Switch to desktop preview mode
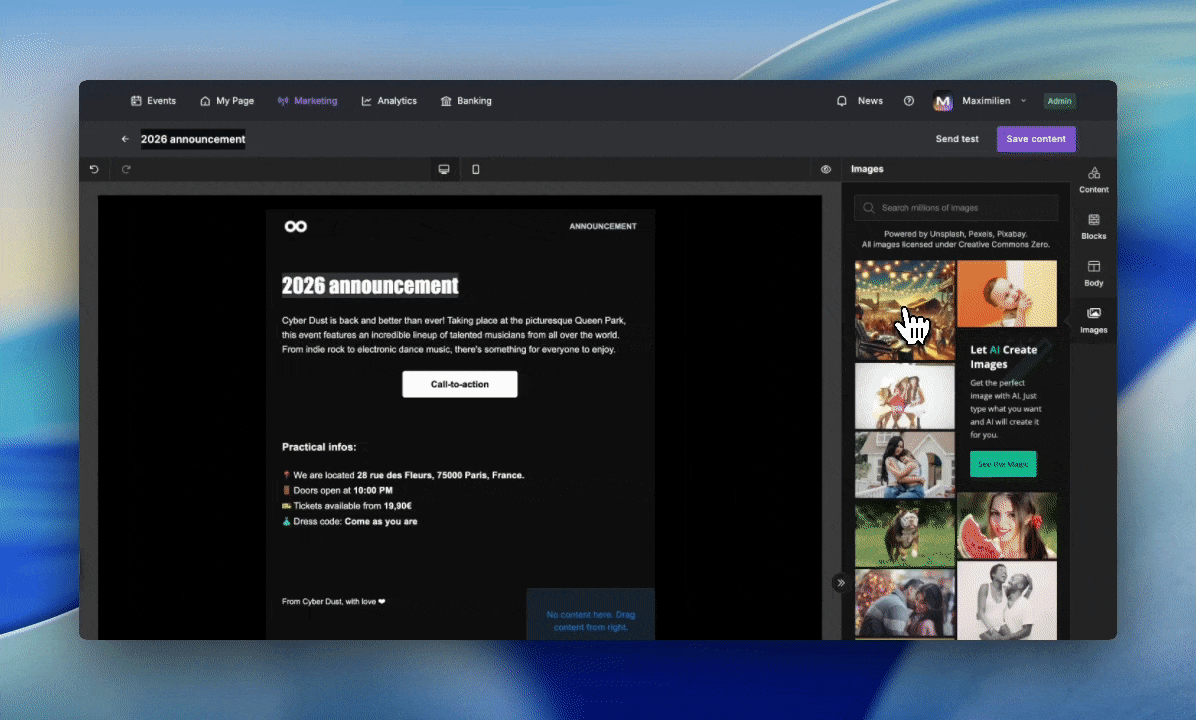The height and width of the screenshot is (720, 1196). point(444,169)
